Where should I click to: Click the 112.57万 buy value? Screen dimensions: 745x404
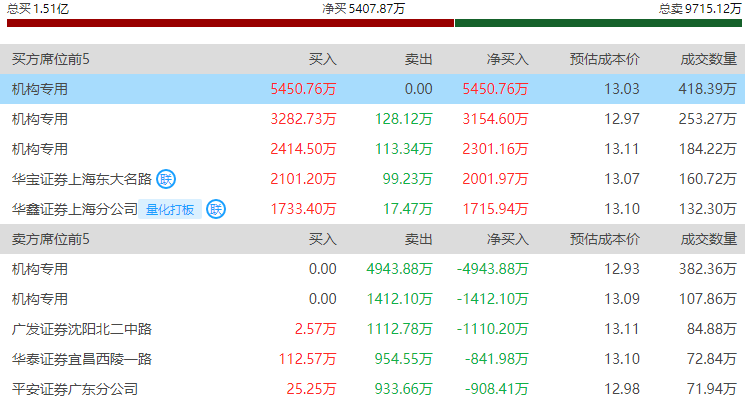coord(307,359)
